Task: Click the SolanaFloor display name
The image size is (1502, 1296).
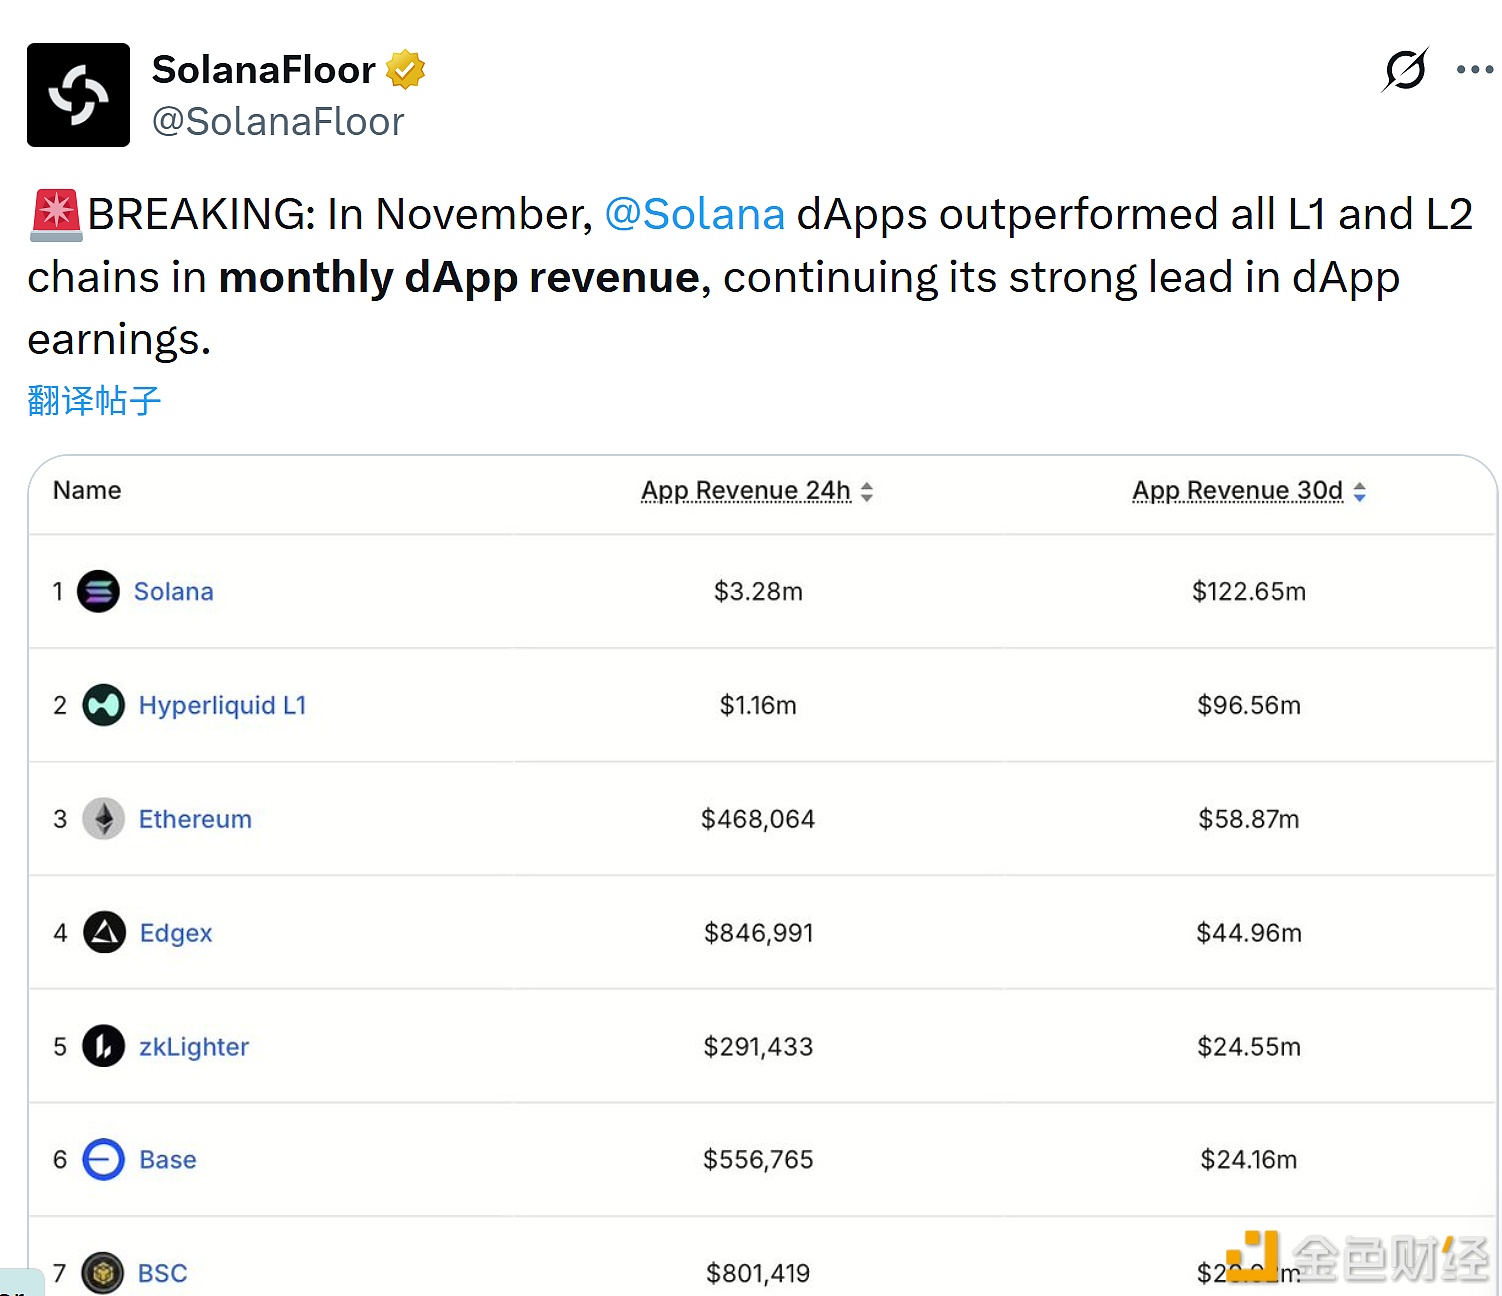Action: (x=263, y=70)
